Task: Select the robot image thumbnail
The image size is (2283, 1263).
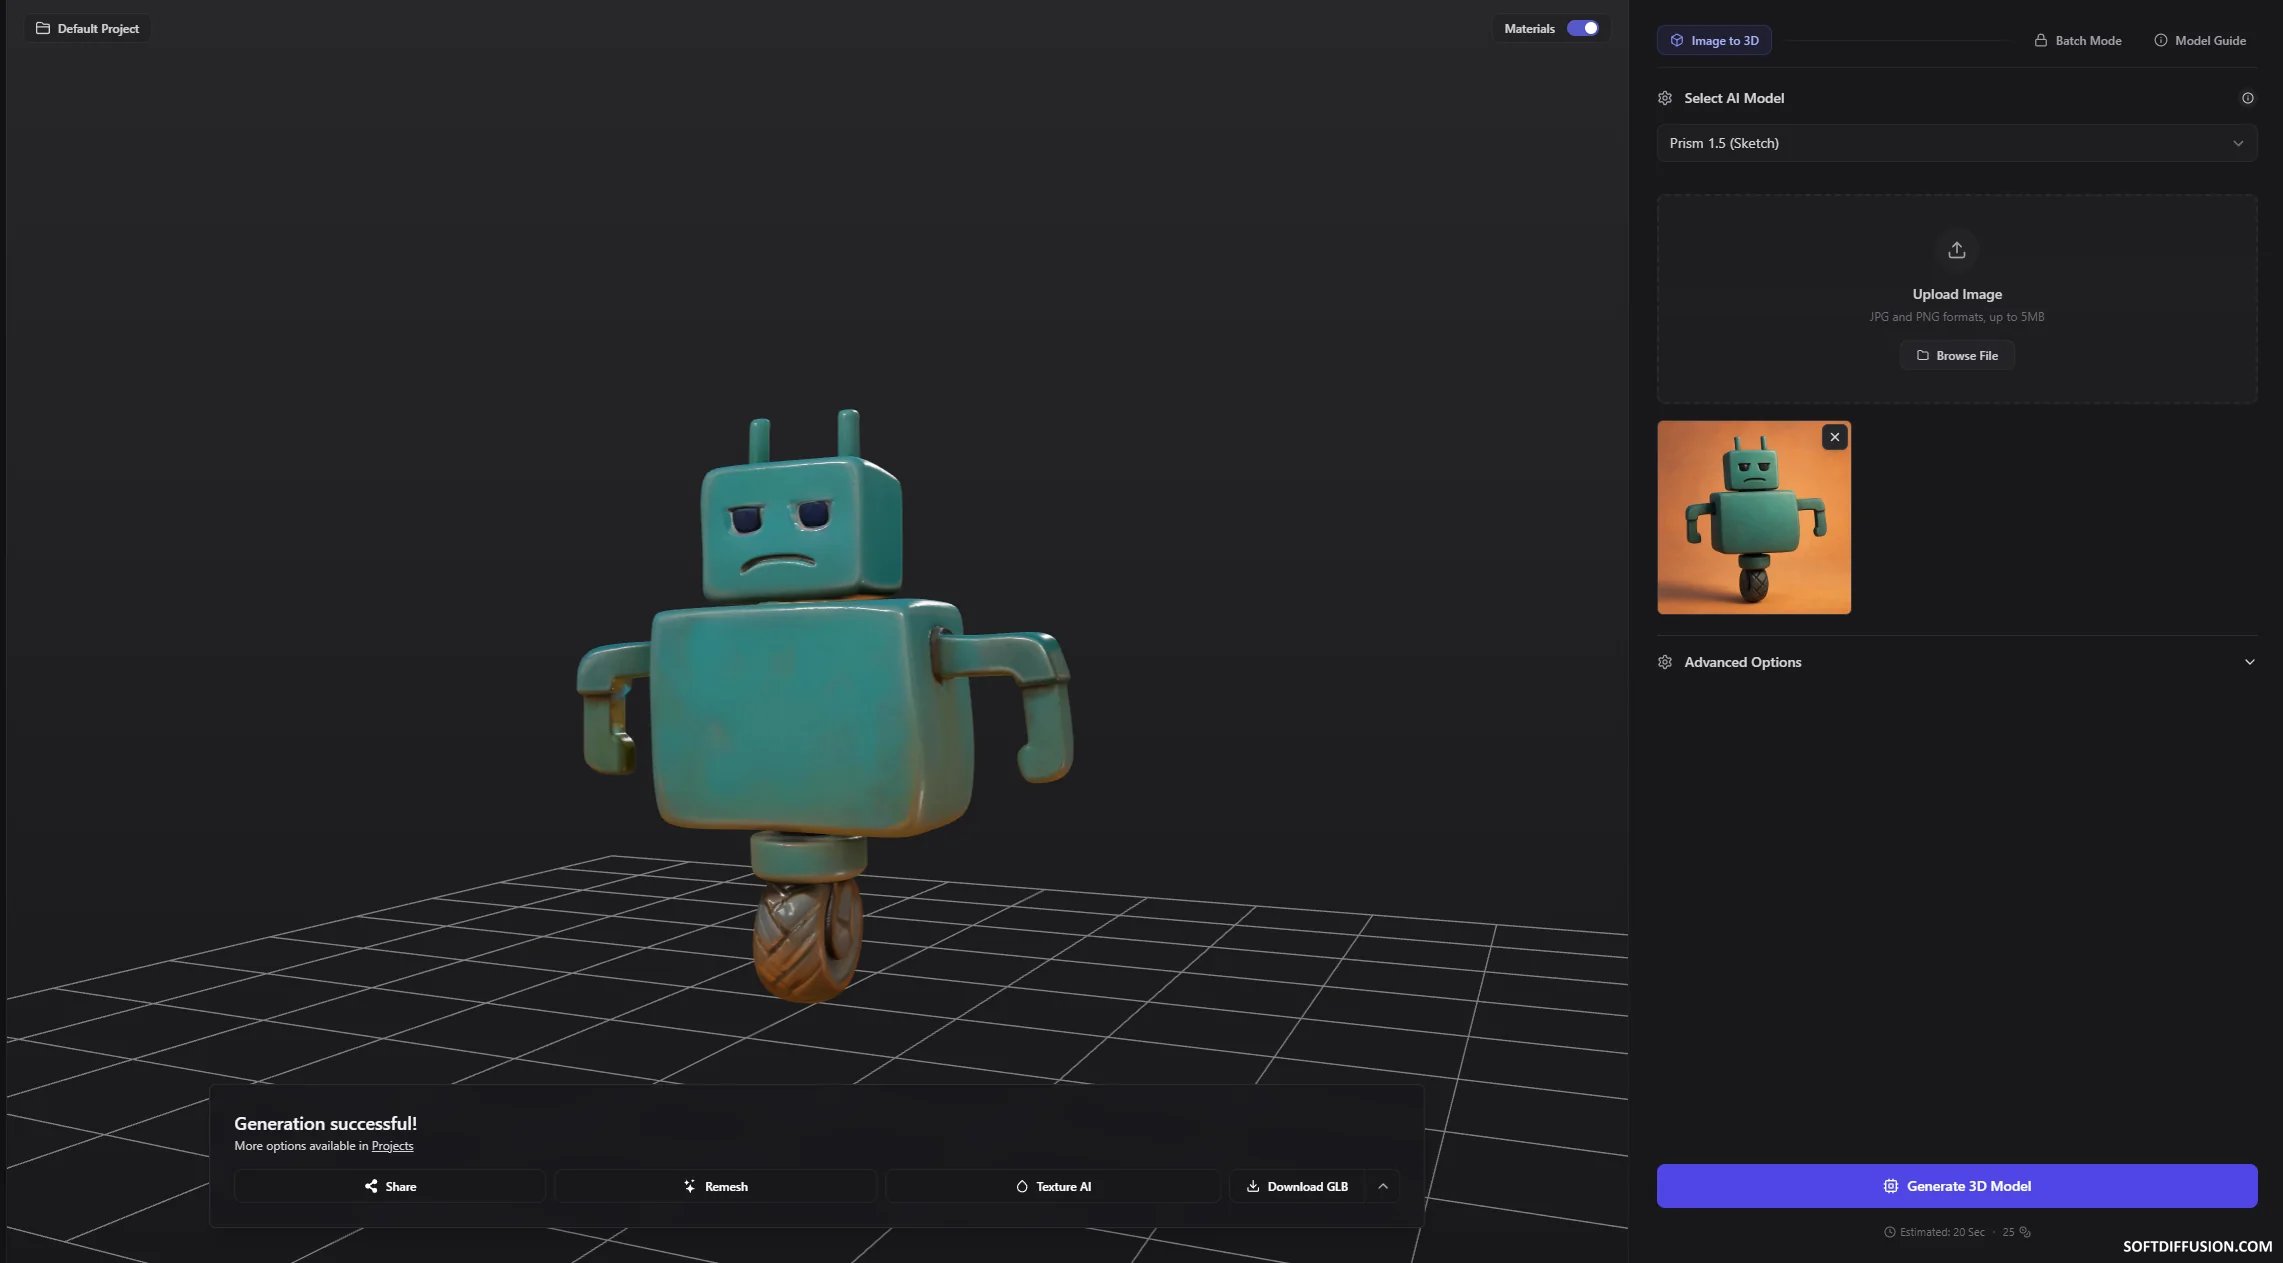Action: [x=1753, y=517]
